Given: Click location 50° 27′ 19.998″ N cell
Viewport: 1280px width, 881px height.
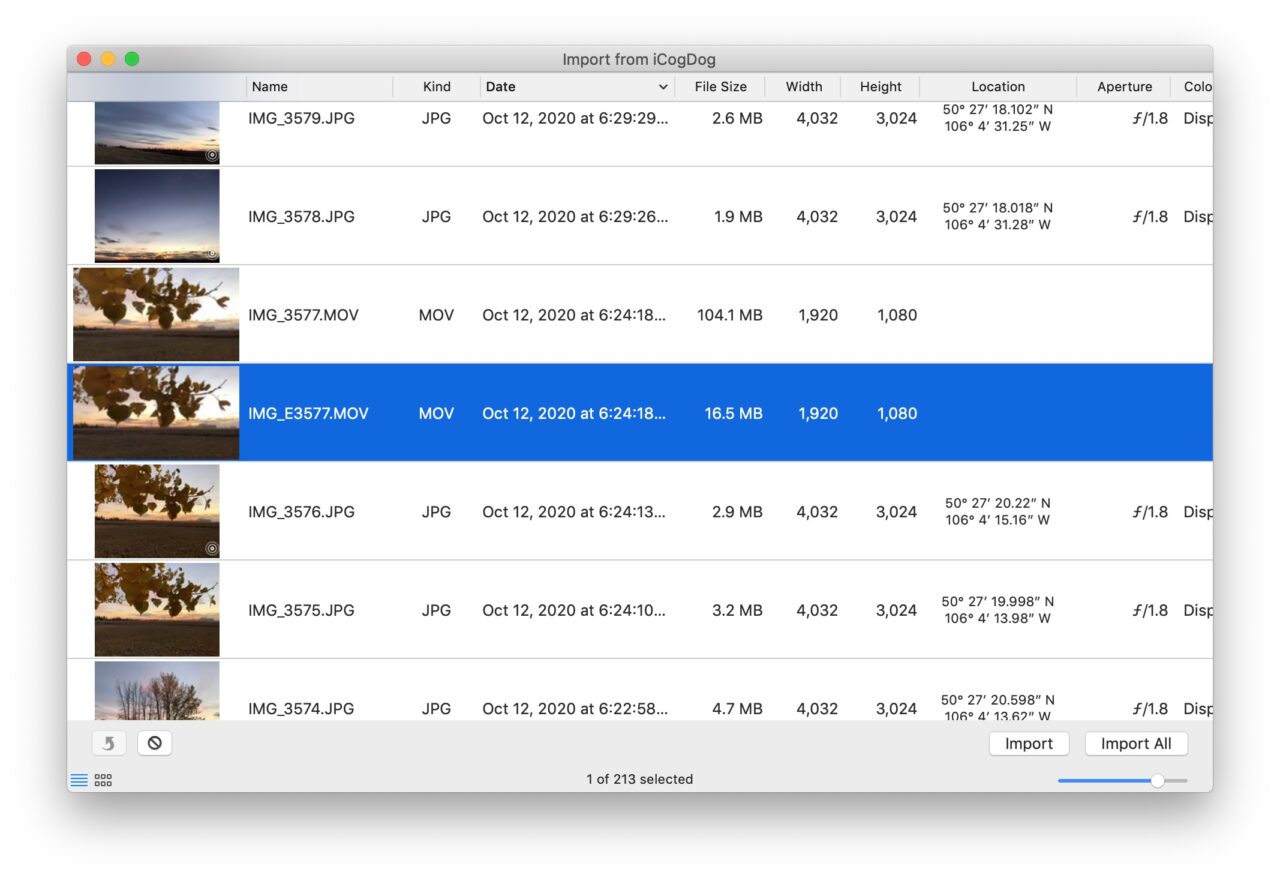Looking at the screenshot, I should pyautogui.click(x=998, y=610).
